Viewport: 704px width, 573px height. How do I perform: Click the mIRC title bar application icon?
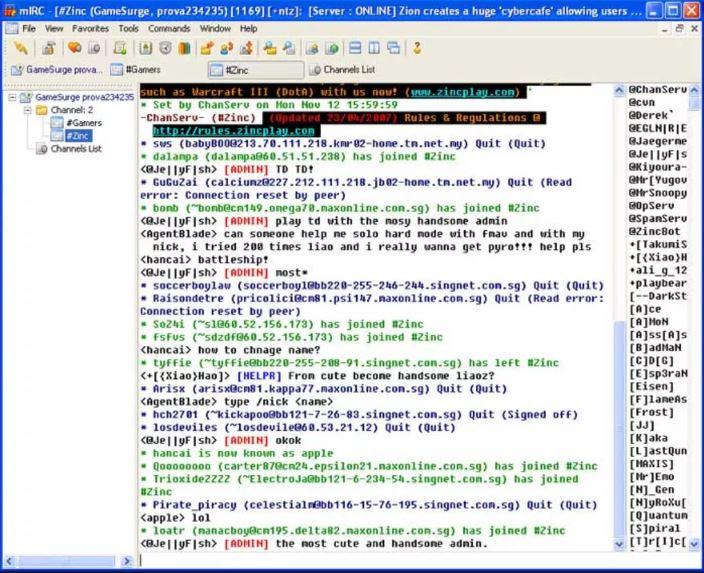point(9,10)
